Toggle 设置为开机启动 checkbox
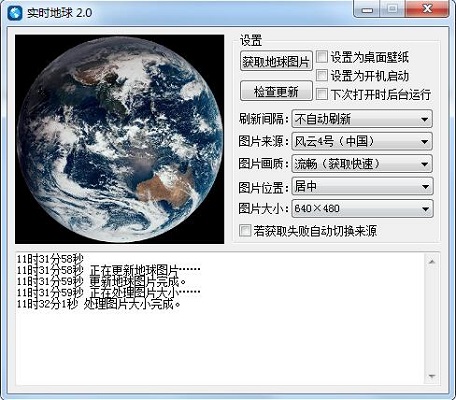456x400 pixels. pos(322,75)
